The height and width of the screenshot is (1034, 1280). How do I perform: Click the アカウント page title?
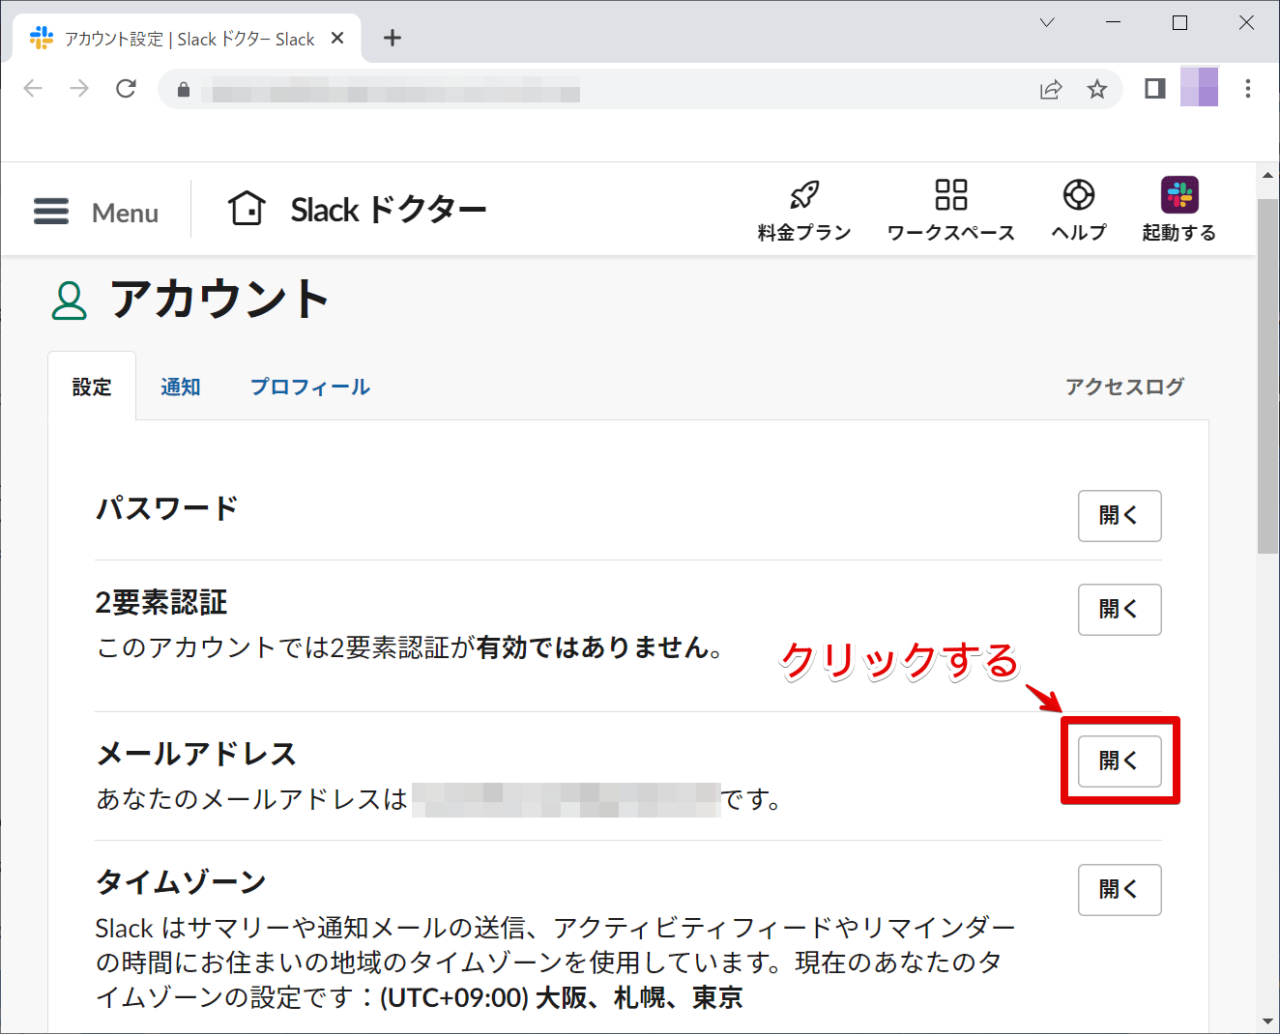tap(219, 299)
